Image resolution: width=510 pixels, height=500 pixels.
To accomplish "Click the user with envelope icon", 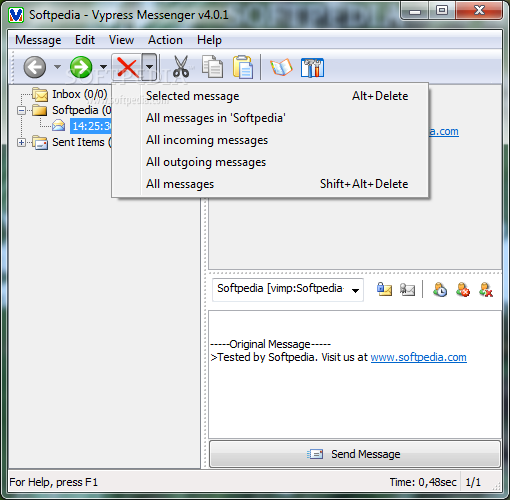I will 407,289.
